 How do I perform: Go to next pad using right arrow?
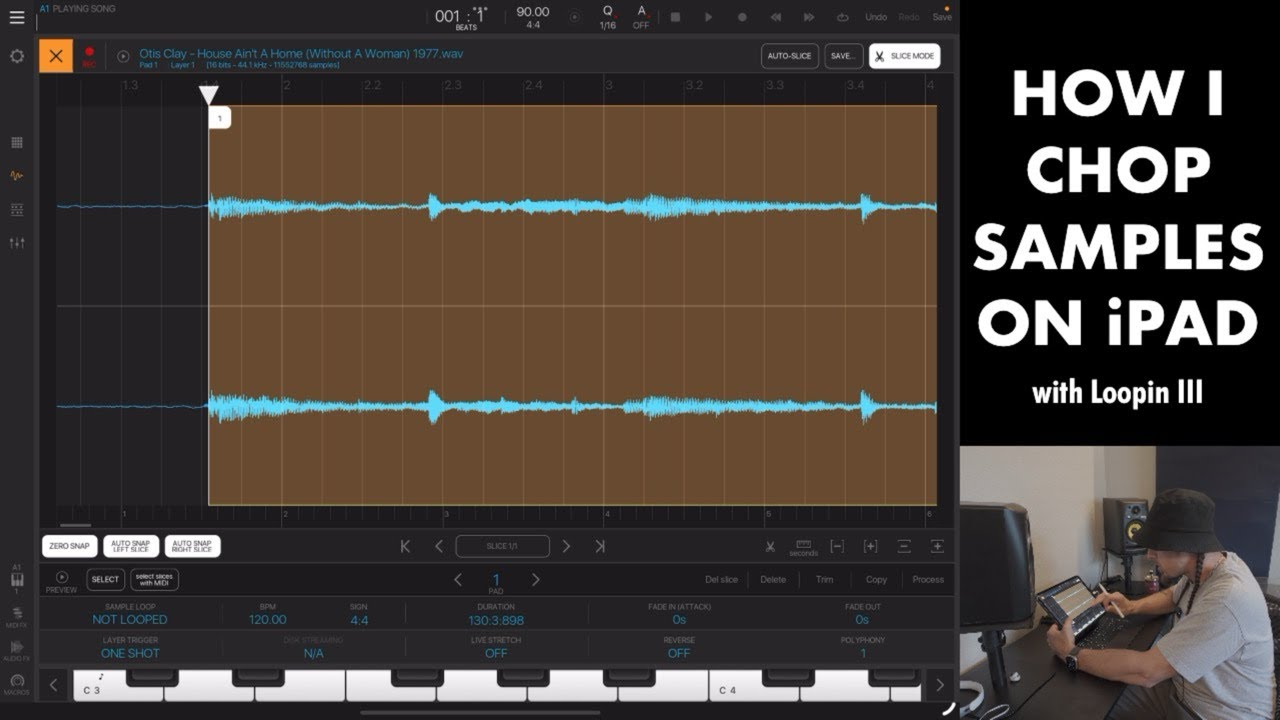[x=537, y=579]
